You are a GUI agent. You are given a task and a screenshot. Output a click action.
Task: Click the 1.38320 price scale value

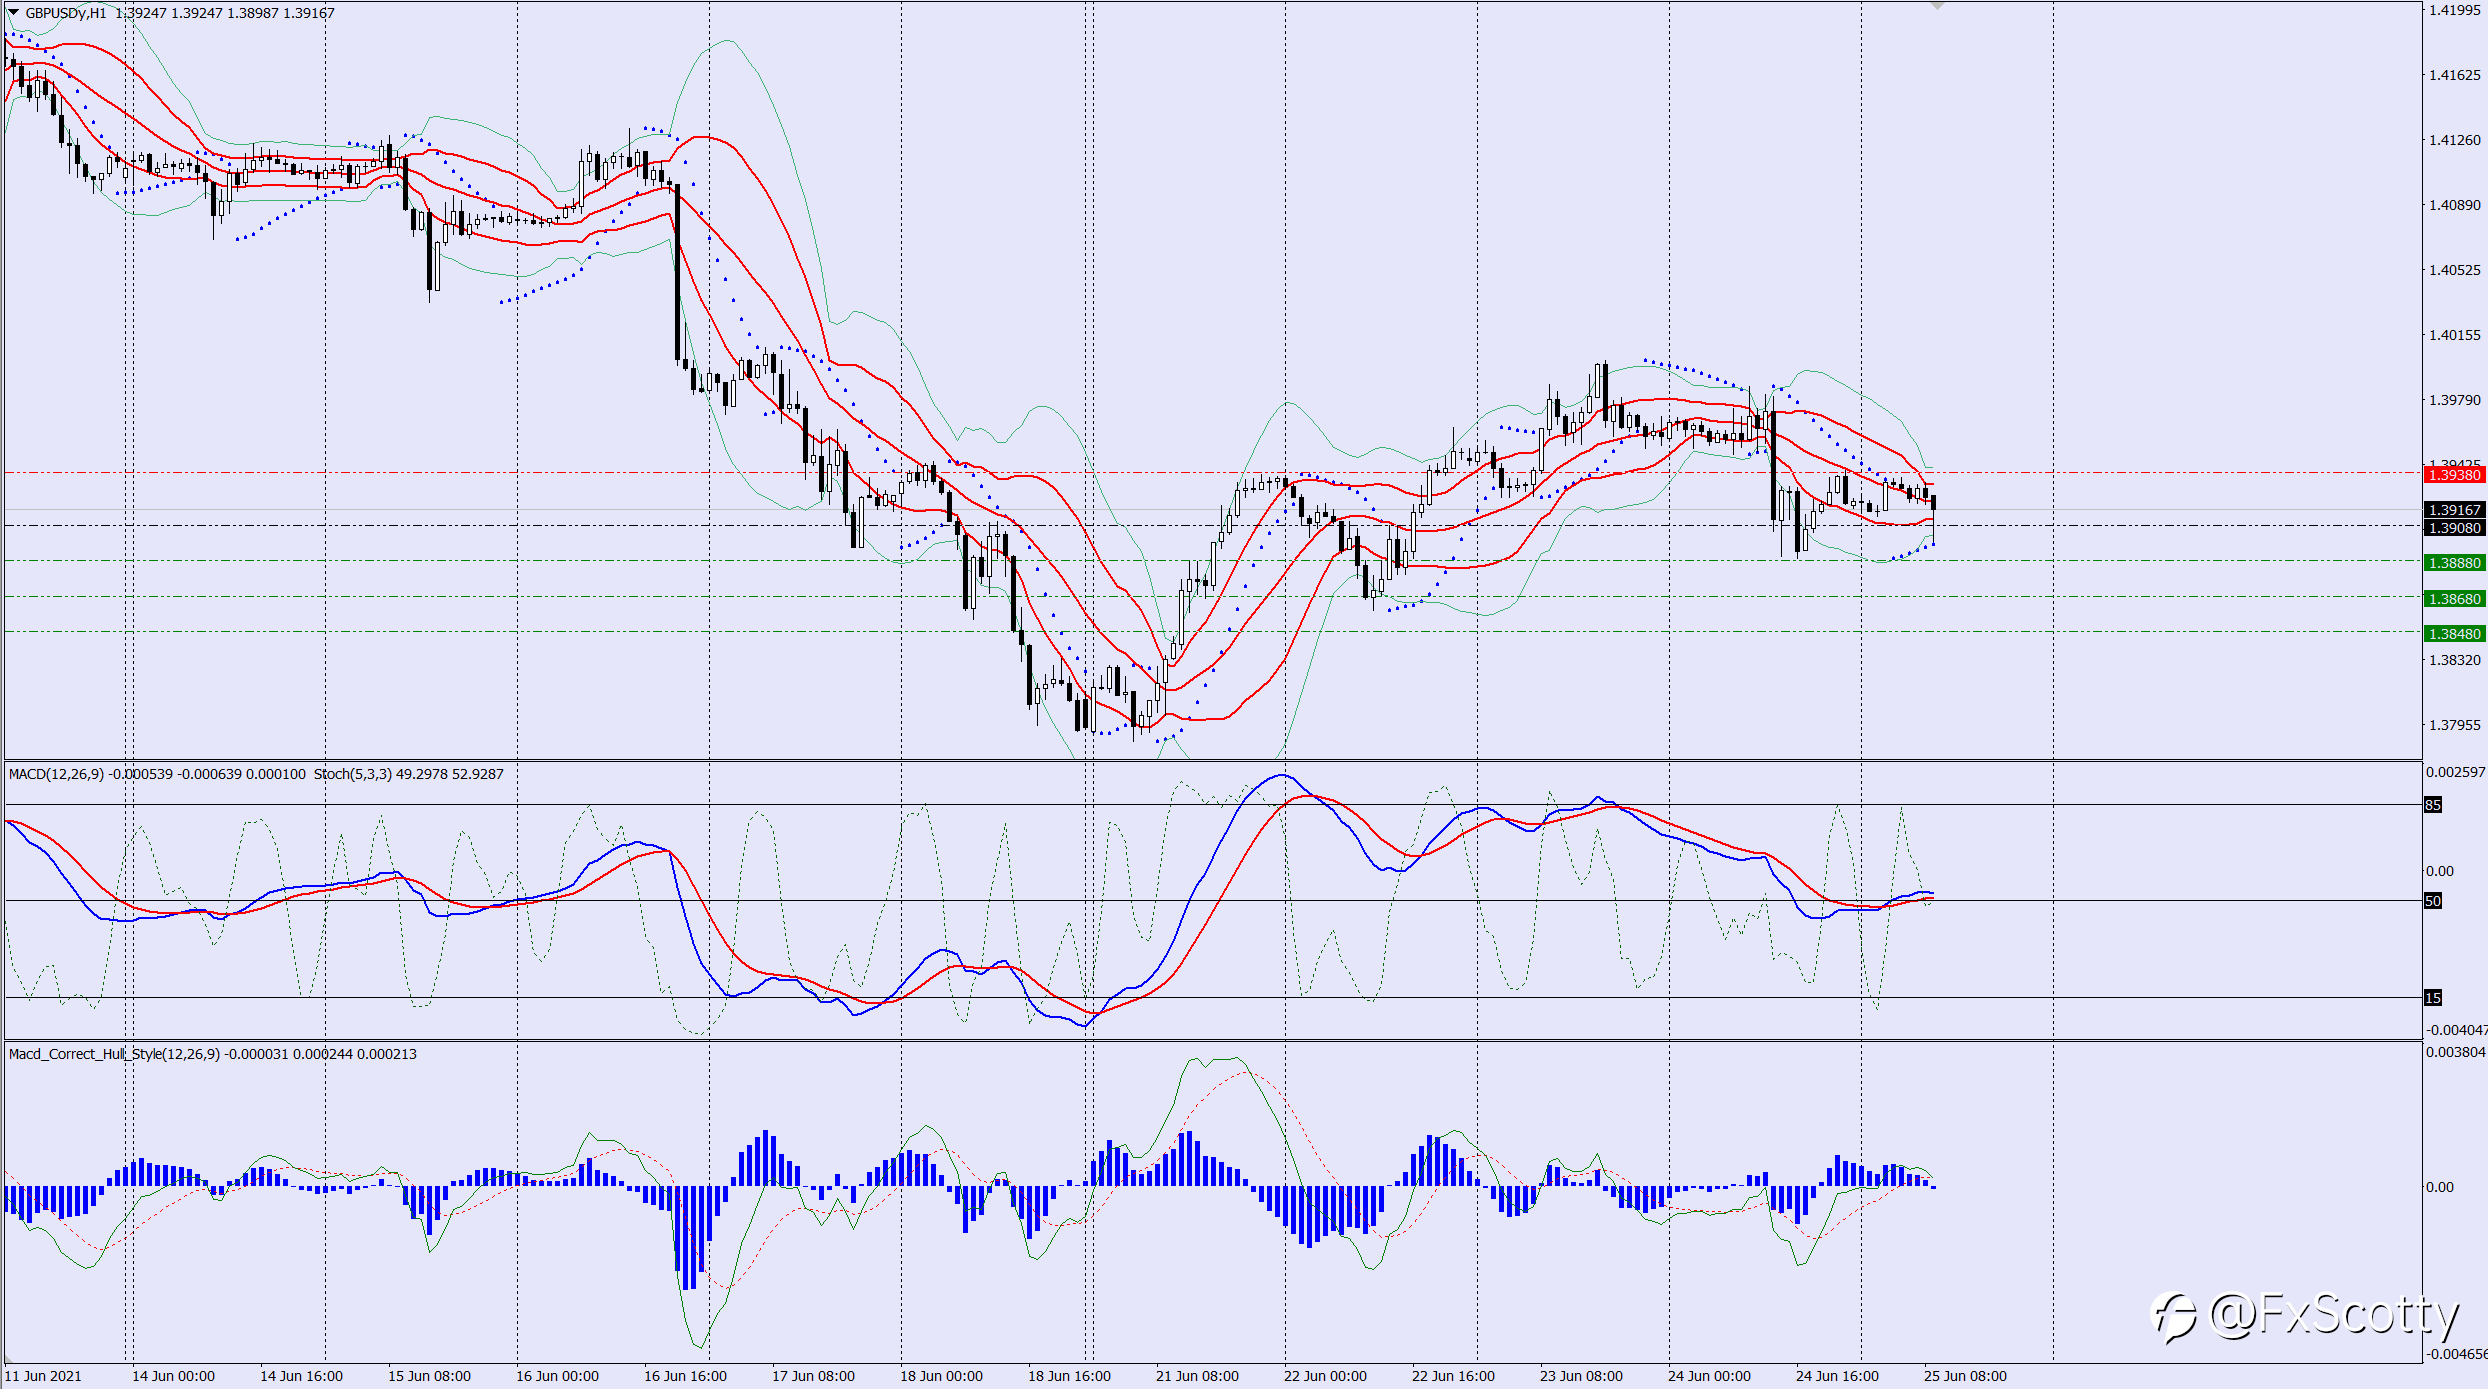(2455, 660)
